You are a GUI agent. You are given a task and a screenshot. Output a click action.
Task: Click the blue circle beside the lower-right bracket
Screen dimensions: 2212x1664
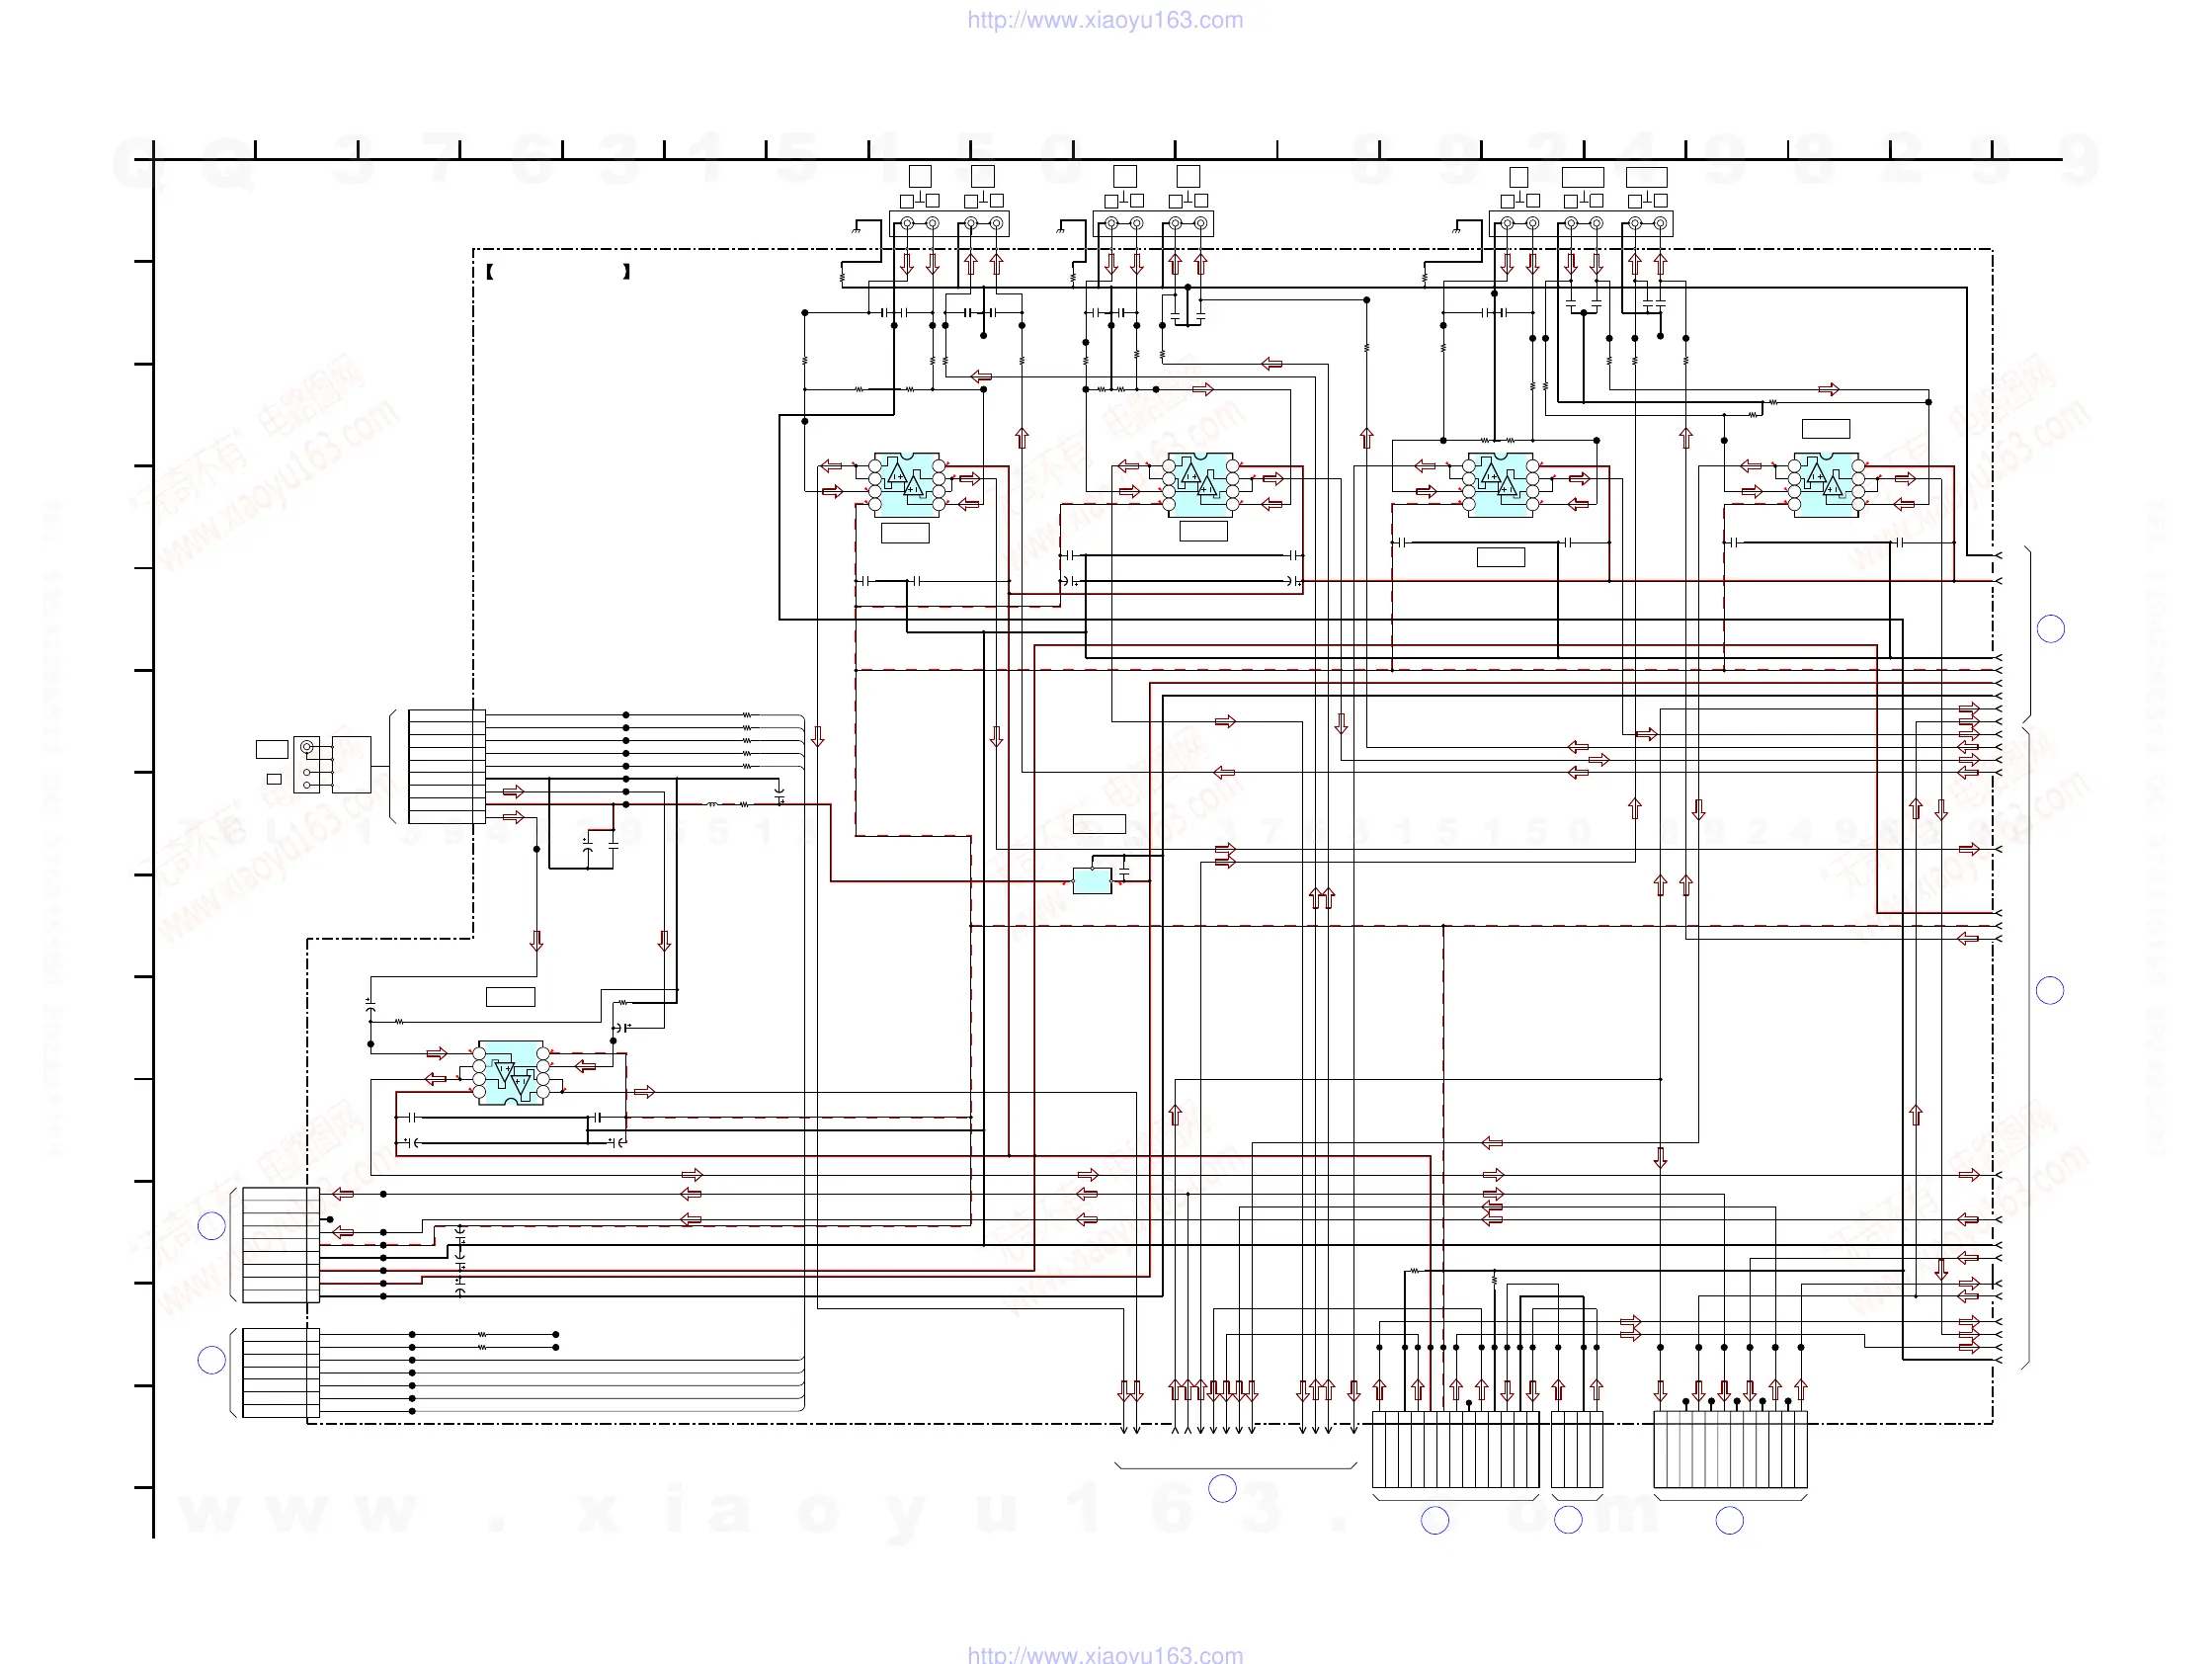point(2050,990)
